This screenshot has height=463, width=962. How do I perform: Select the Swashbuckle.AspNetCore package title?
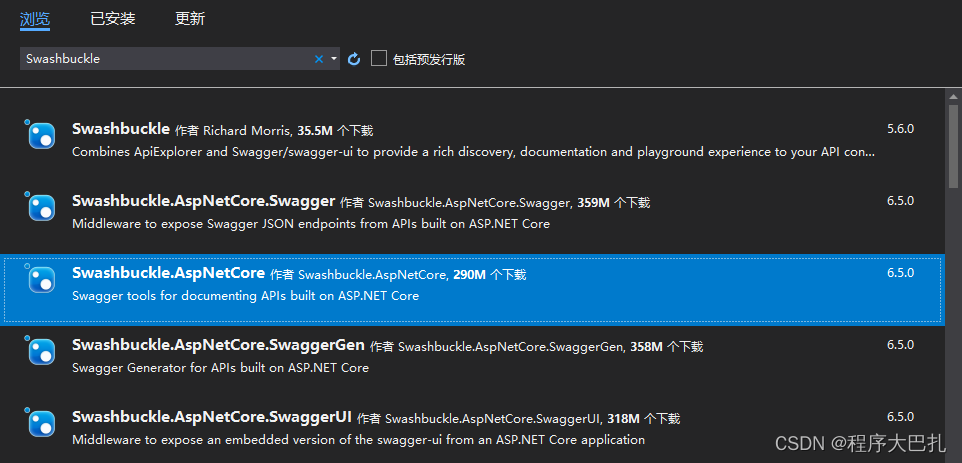(x=168, y=273)
